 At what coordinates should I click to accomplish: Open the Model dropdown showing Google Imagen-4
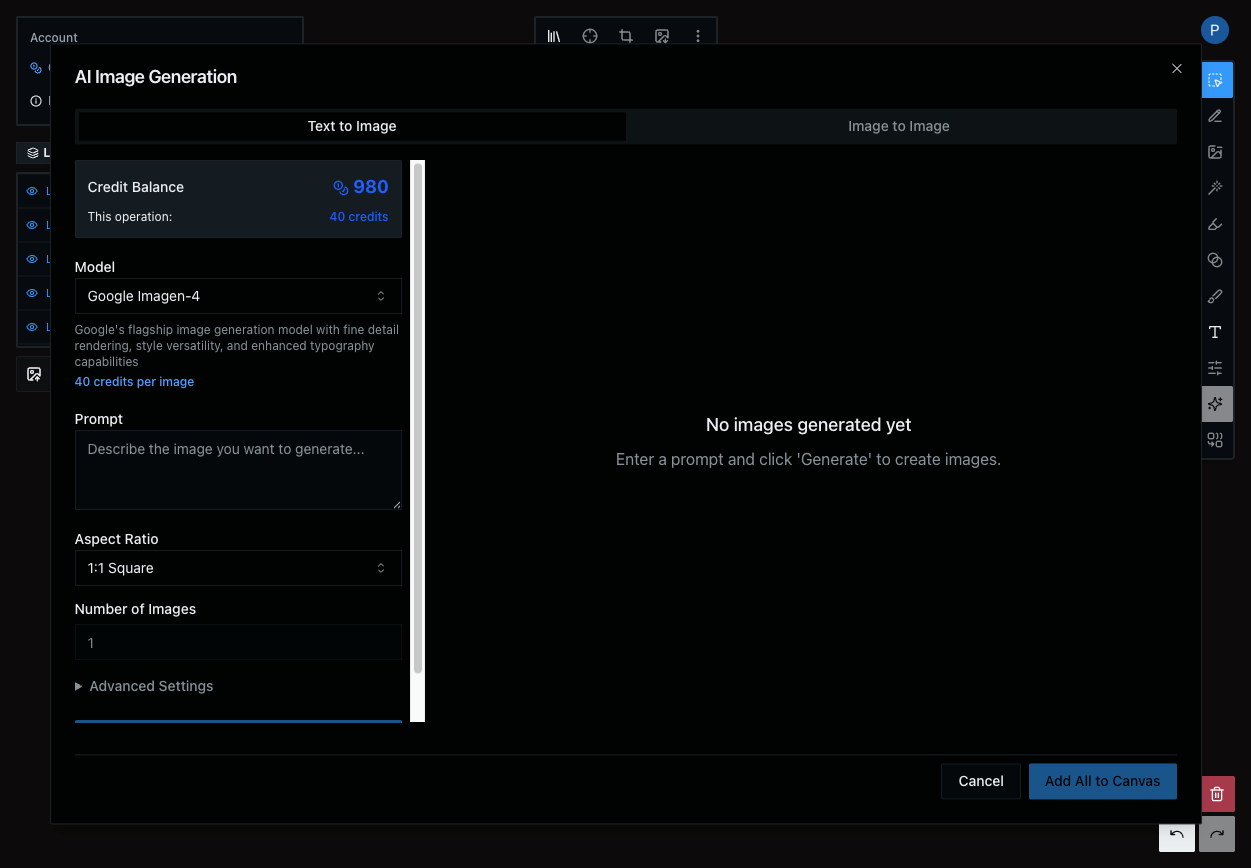[x=238, y=296]
